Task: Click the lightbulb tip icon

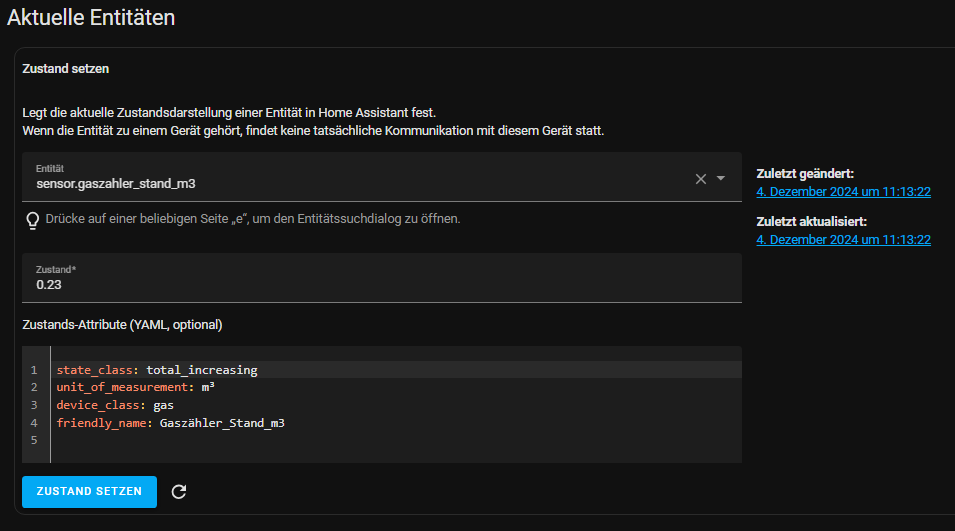Action: (x=33, y=219)
